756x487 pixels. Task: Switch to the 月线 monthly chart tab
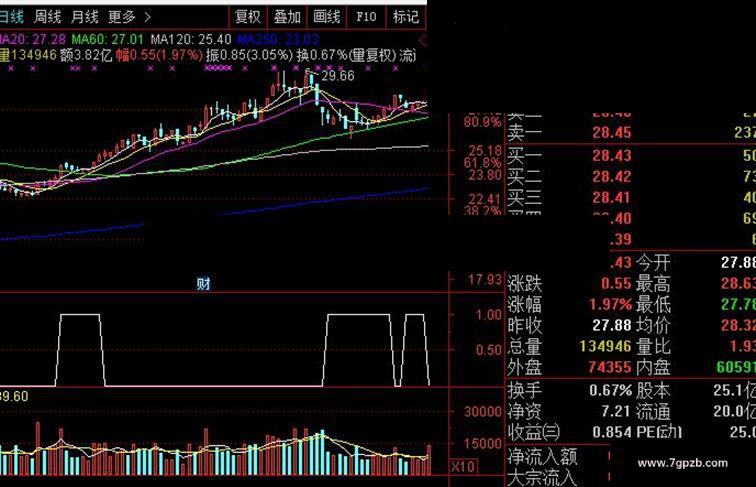84,17
